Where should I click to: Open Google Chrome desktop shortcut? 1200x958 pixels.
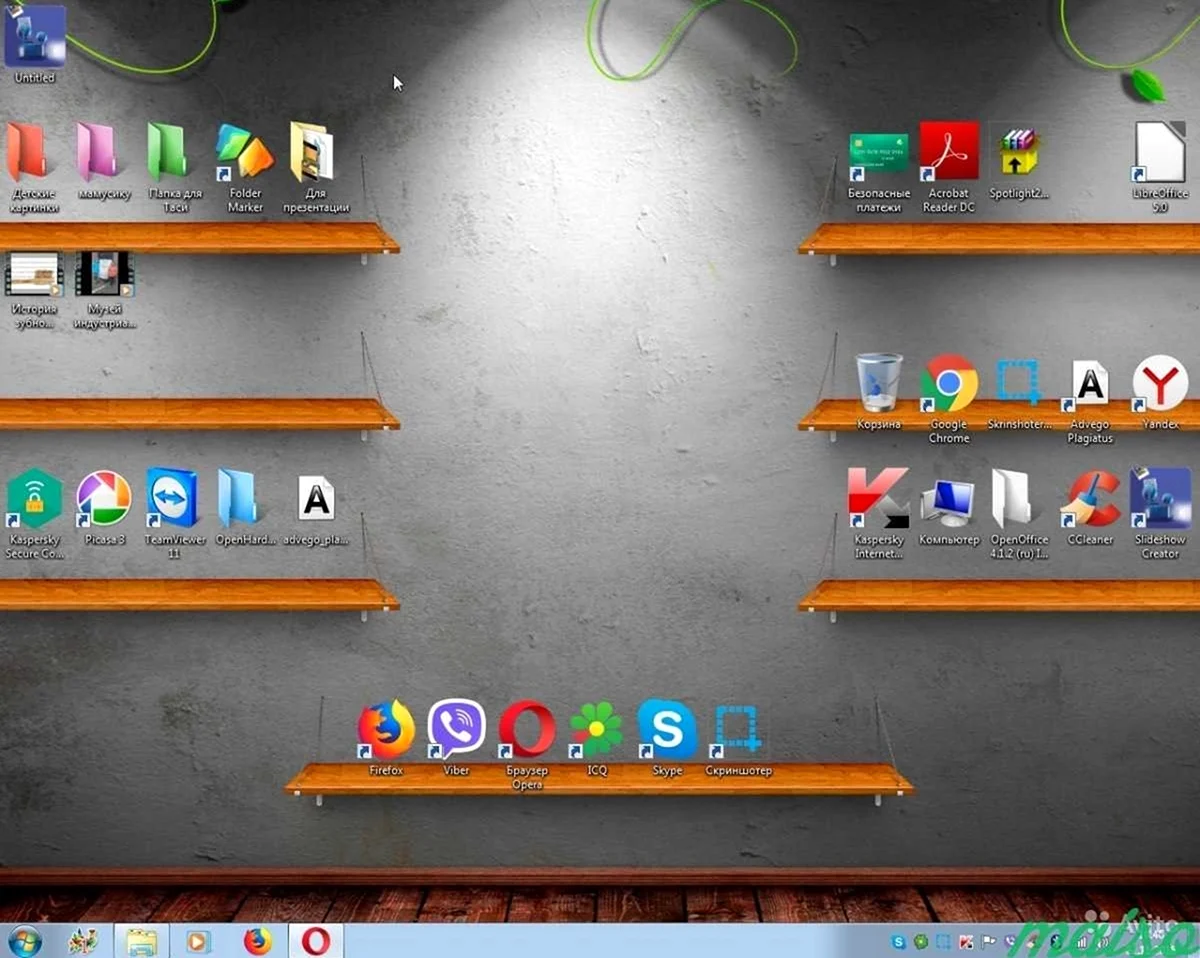coord(949,383)
